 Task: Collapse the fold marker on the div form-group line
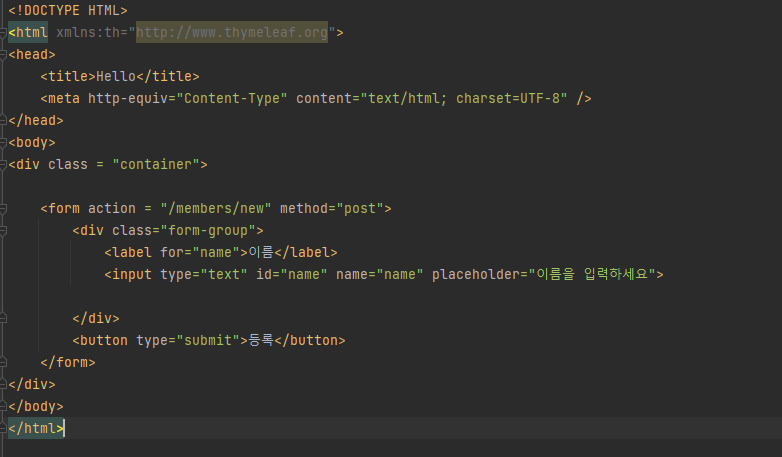pos(2,230)
